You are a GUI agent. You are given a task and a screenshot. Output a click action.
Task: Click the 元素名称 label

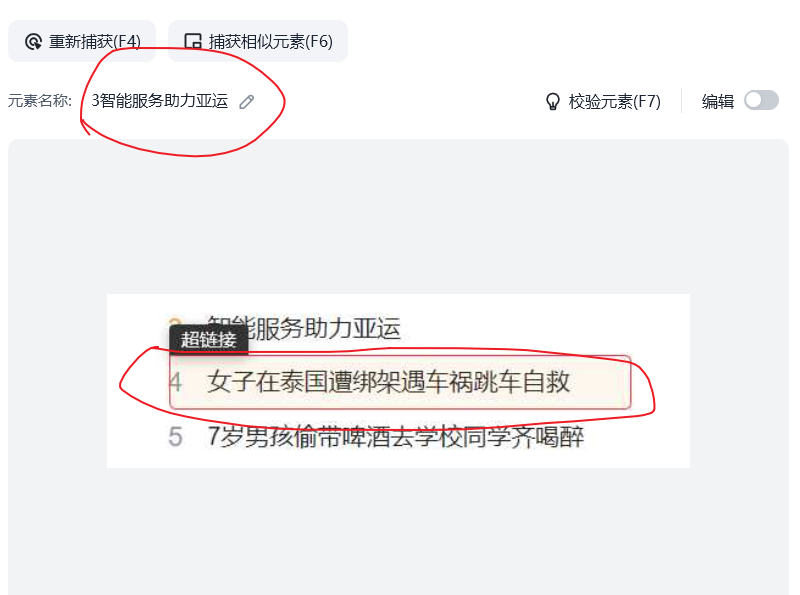point(39,101)
